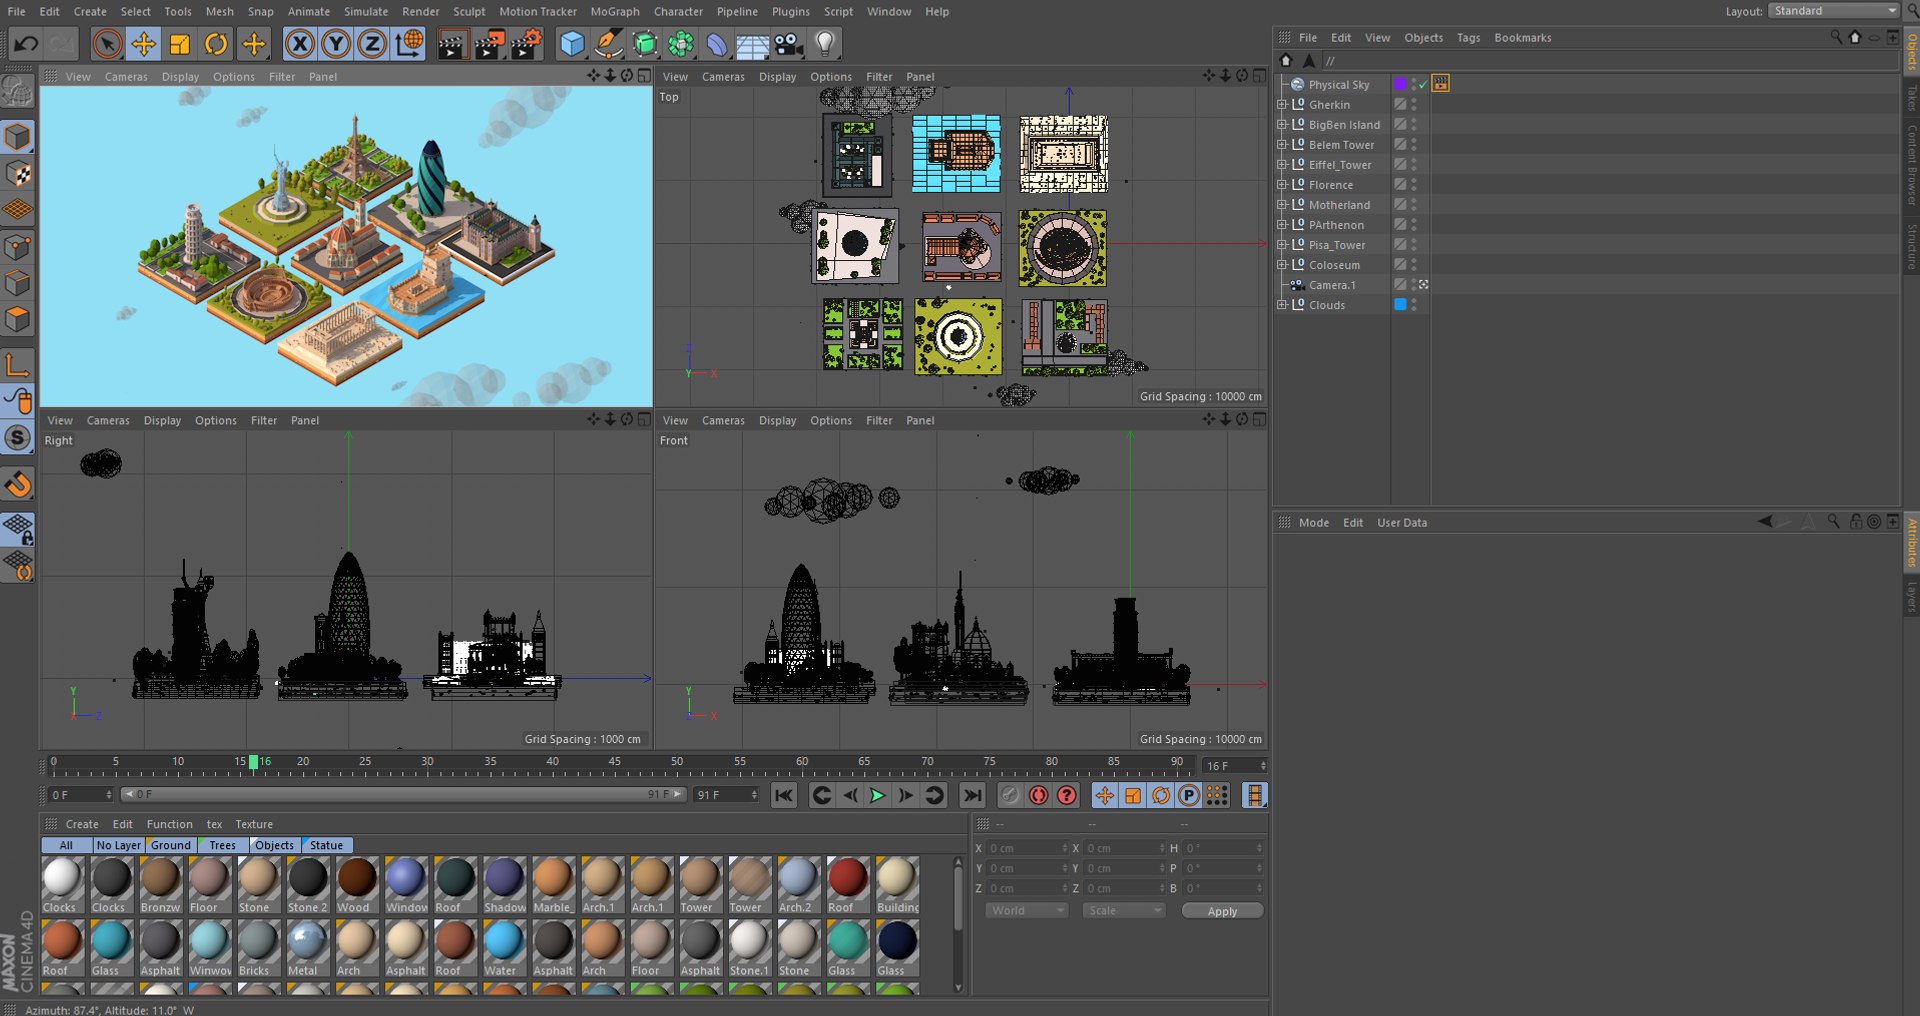1920x1016 pixels.
Task: Open the Light object icon
Action: [x=825, y=44]
